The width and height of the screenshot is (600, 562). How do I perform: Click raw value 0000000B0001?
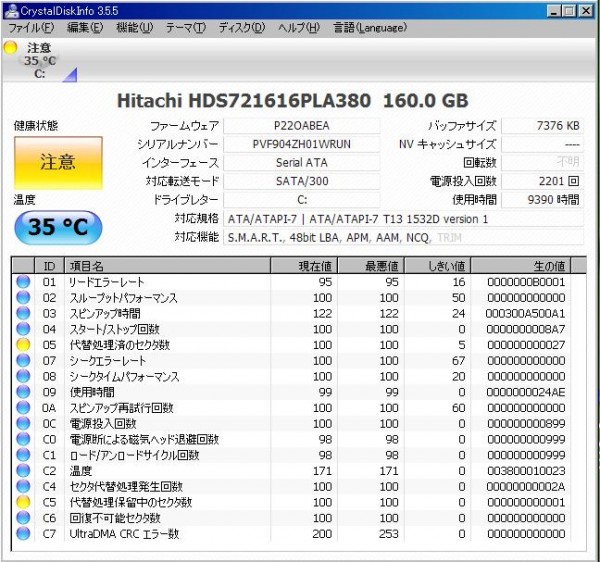click(526, 282)
